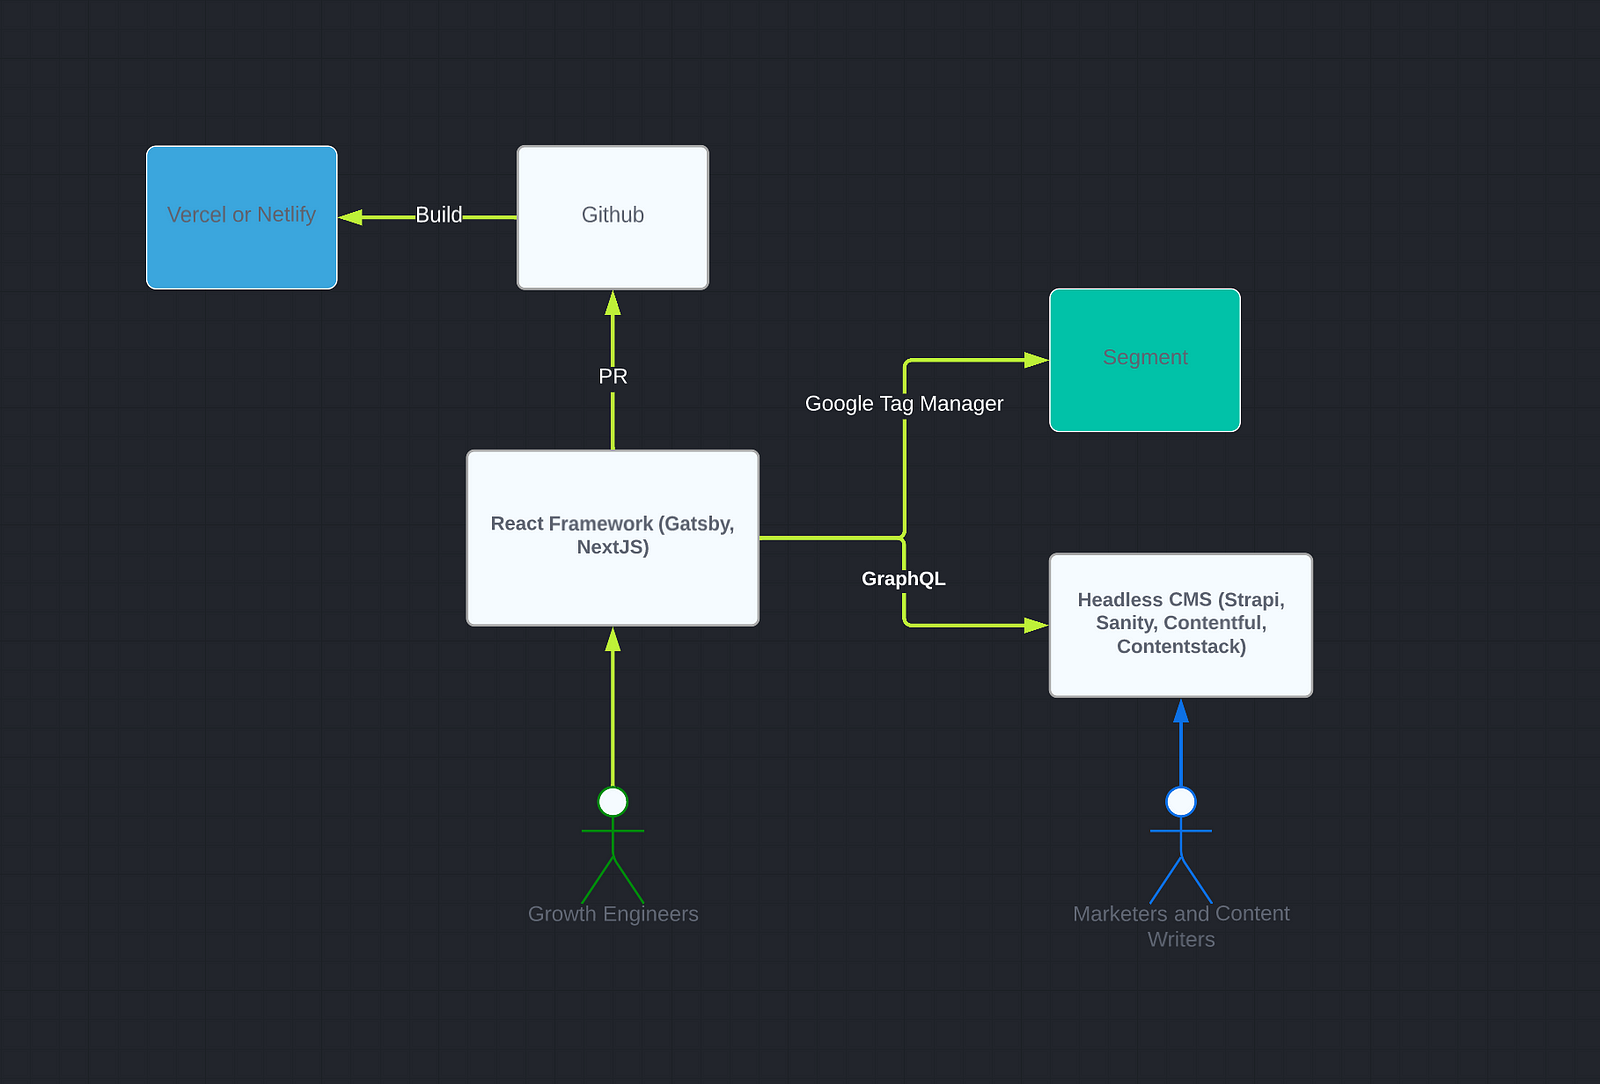Select the Vercel or Netlify node
This screenshot has height=1084, width=1600.
click(241, 216)
